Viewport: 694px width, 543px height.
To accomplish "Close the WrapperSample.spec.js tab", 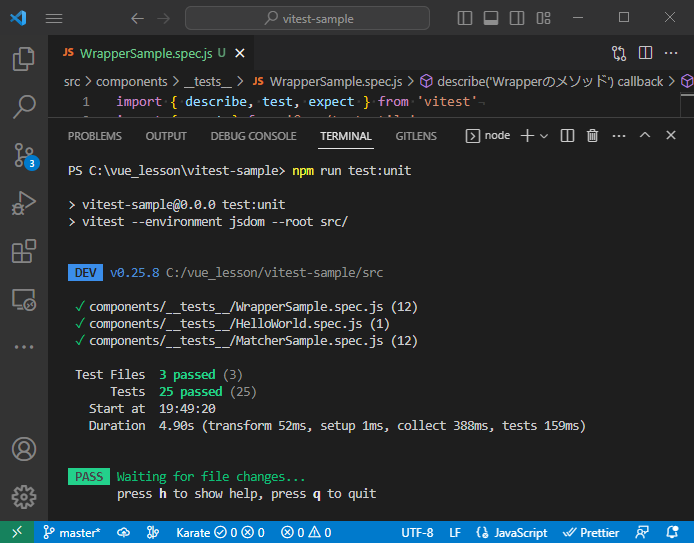I will [239, 54].
